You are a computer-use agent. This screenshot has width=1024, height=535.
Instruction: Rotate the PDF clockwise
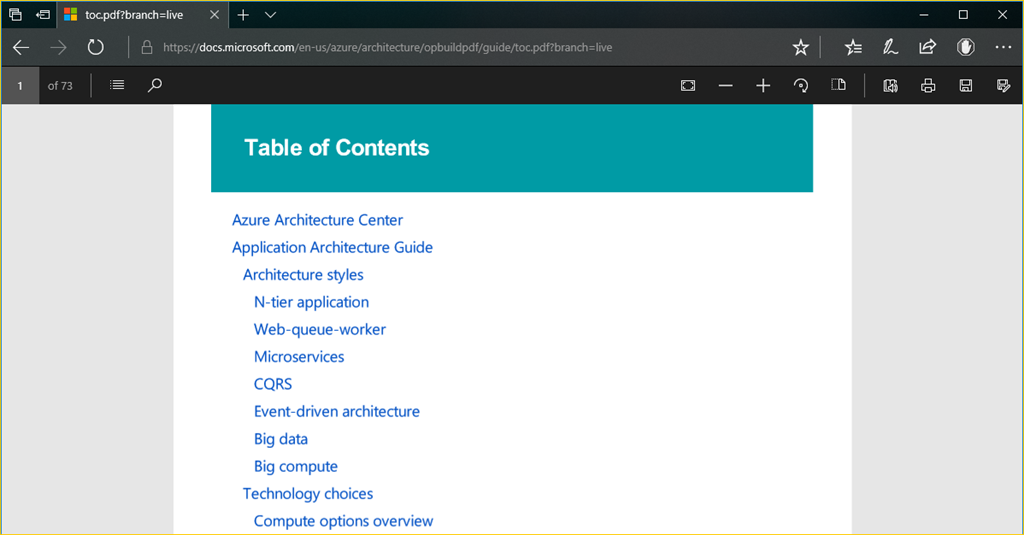[801, 86]
